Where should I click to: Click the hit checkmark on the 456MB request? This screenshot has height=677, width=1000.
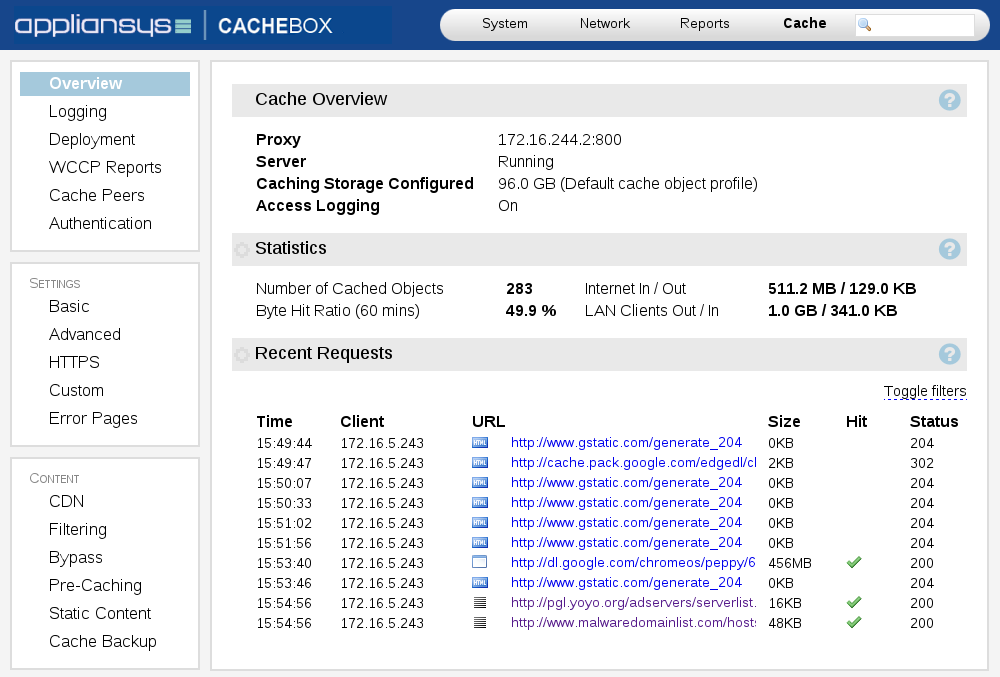tap(854, 562)
